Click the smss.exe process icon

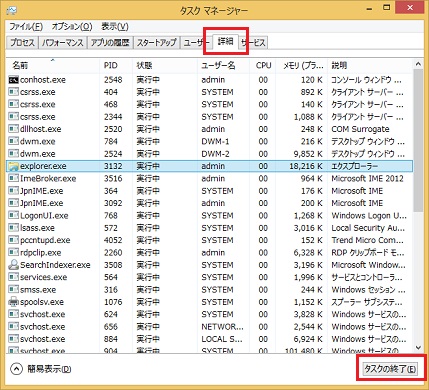13,290
